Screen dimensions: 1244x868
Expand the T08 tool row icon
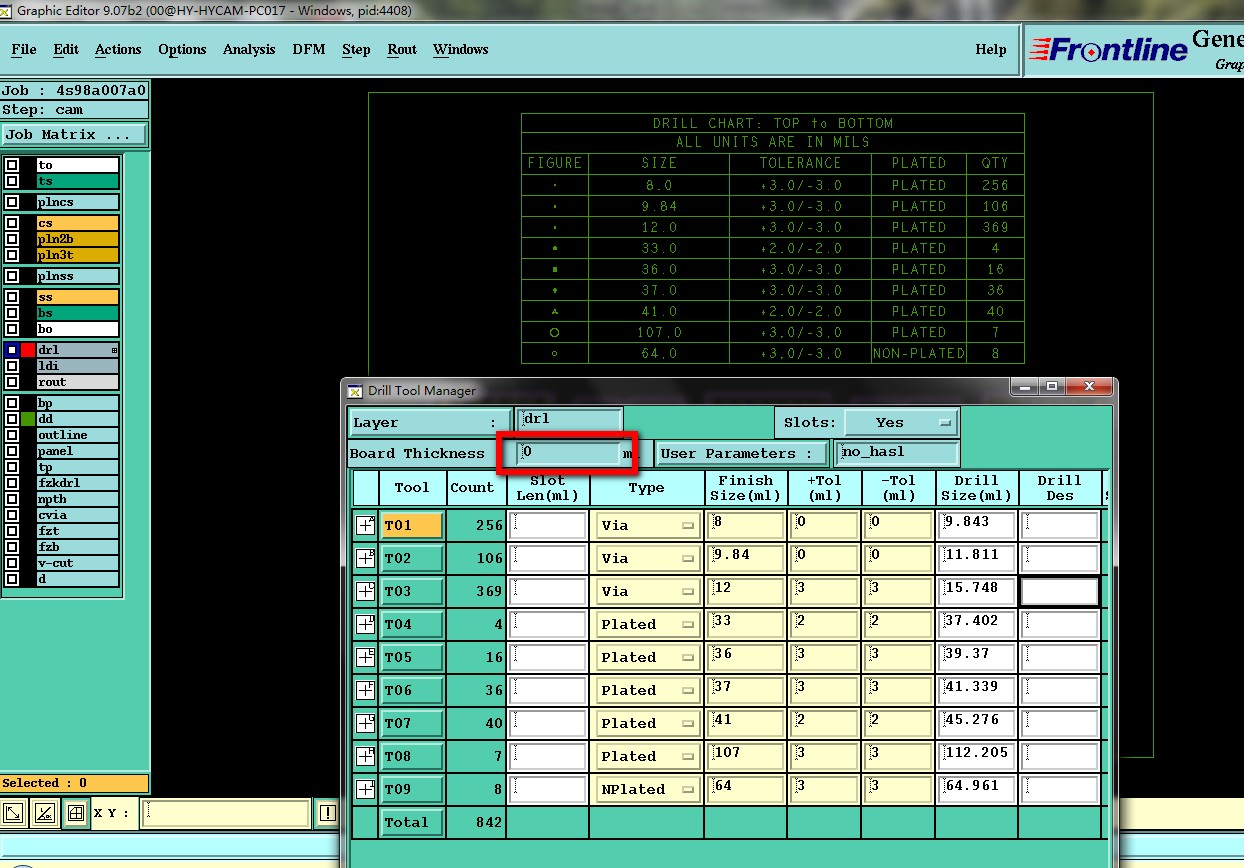tap(366, 756)
